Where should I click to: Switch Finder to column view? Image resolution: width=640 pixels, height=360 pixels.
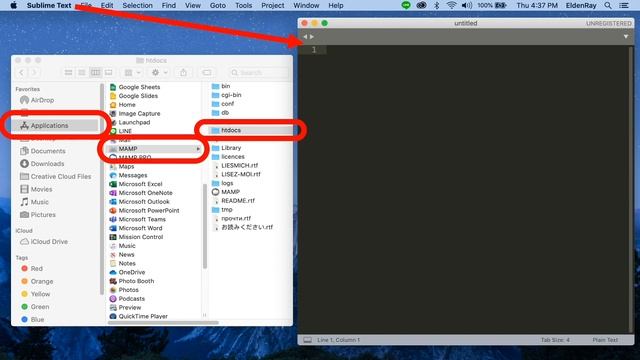tap(96, 73)
